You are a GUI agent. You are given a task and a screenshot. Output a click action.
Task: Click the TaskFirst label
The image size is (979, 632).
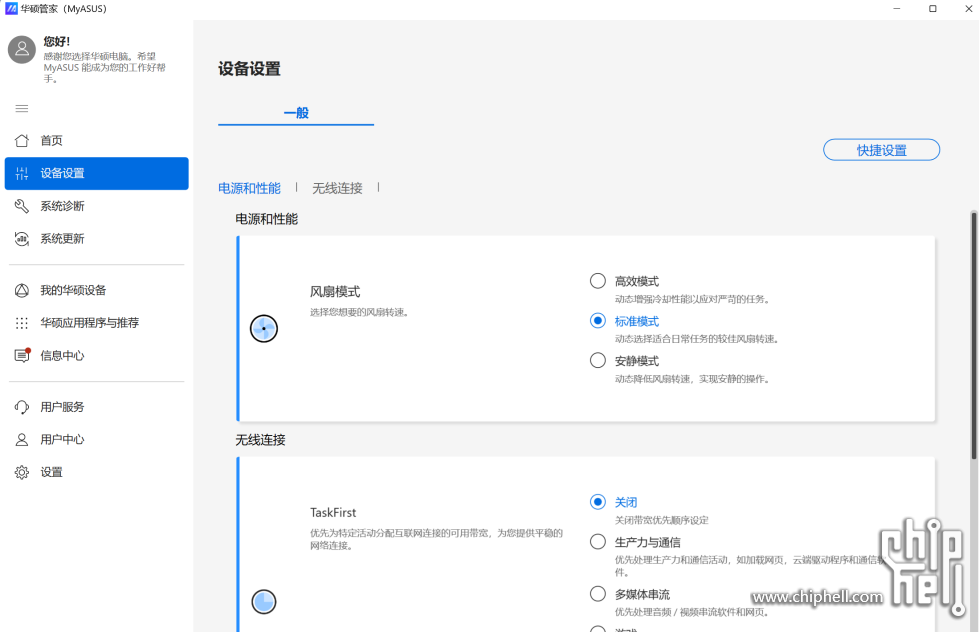(333, 513)
